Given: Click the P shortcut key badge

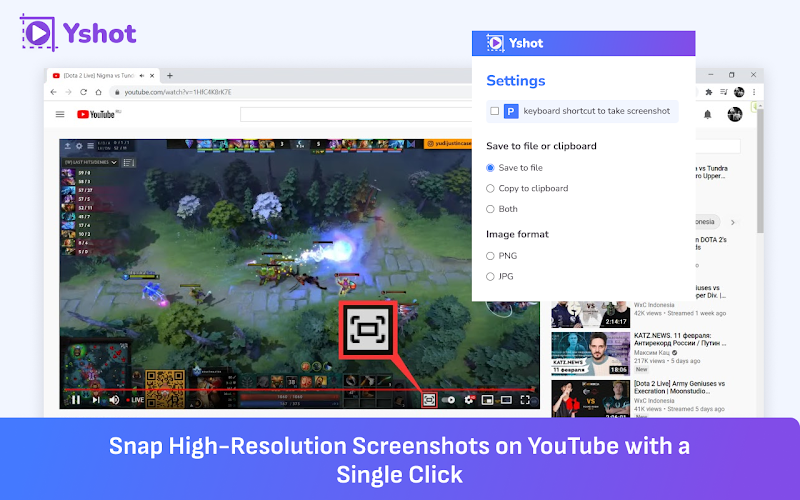Looking at the screenshot, I should [511, 111].
